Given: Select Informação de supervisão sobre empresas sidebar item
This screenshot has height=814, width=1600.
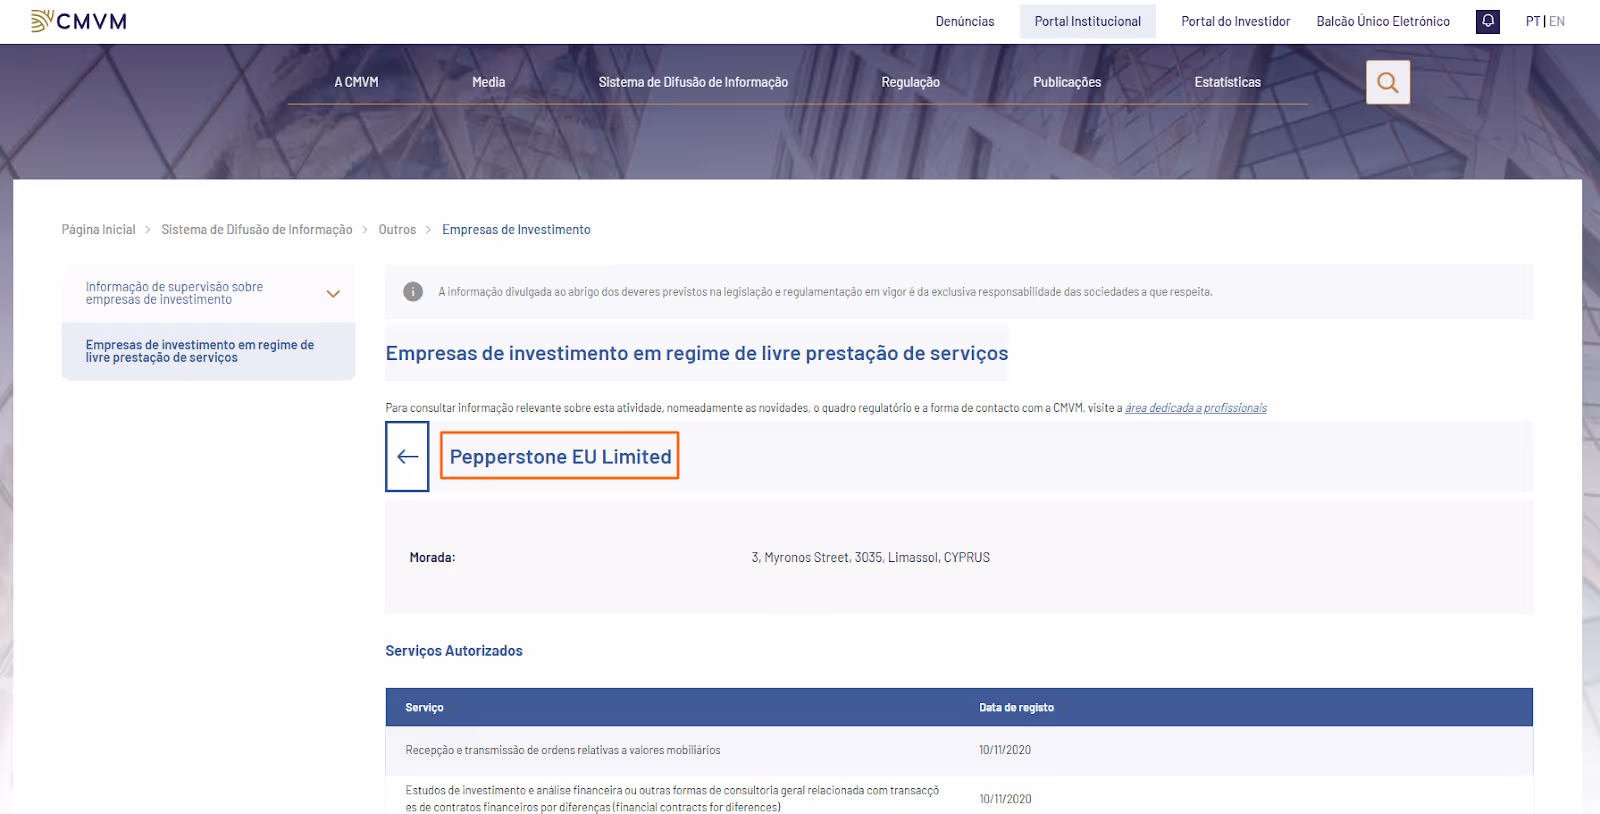Looking at the screenshot, I should (208, 293).
